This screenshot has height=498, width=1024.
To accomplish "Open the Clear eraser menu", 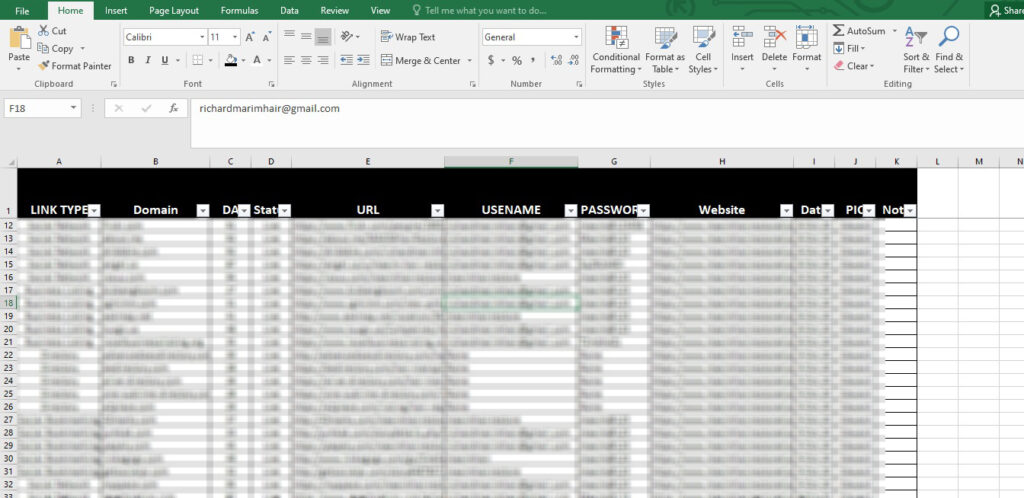I will coord(854,66).
